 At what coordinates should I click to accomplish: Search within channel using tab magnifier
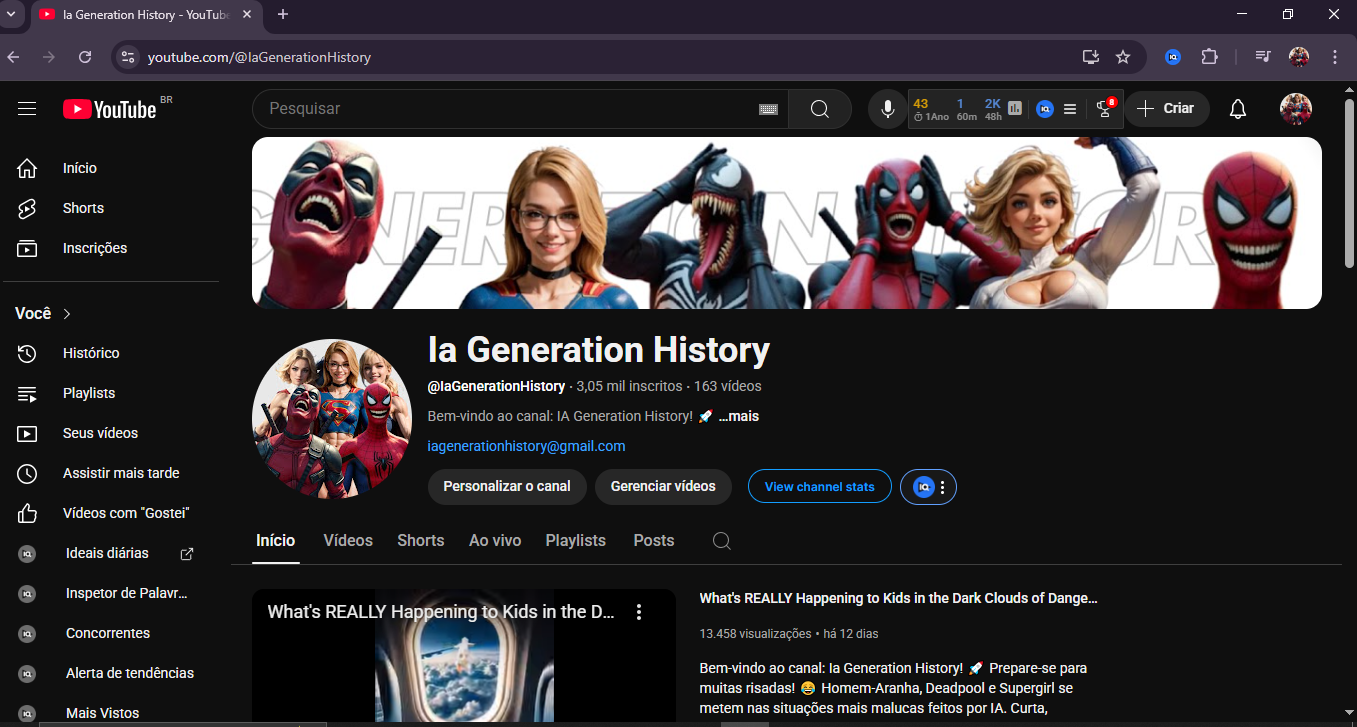point(722,541)
